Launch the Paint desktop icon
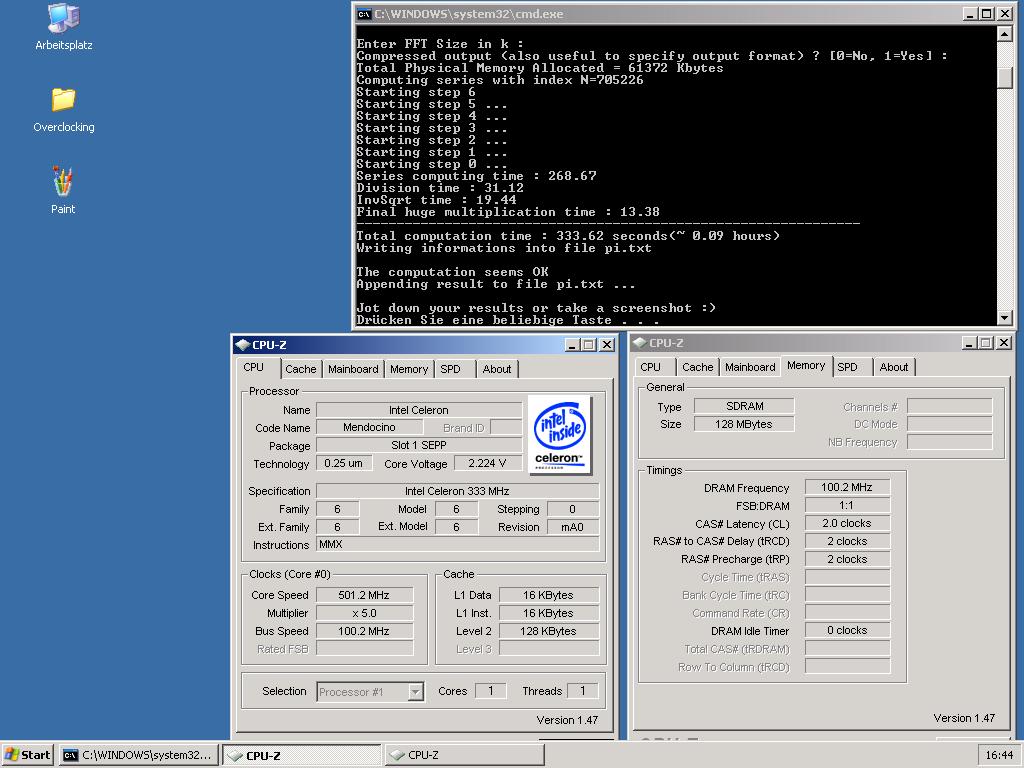The image size is (1024, 768). pyautogui.click(x=63, y=190)
